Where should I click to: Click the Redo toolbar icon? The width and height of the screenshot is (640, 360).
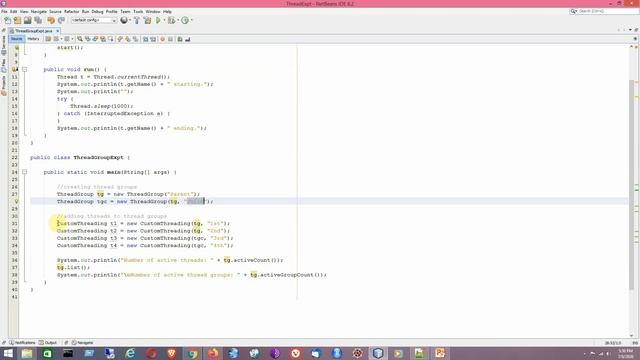point(61,20)
